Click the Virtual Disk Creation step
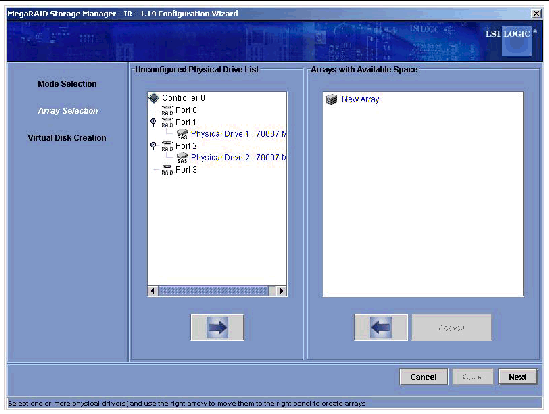The image size is (549, 414). coord(67,138)
